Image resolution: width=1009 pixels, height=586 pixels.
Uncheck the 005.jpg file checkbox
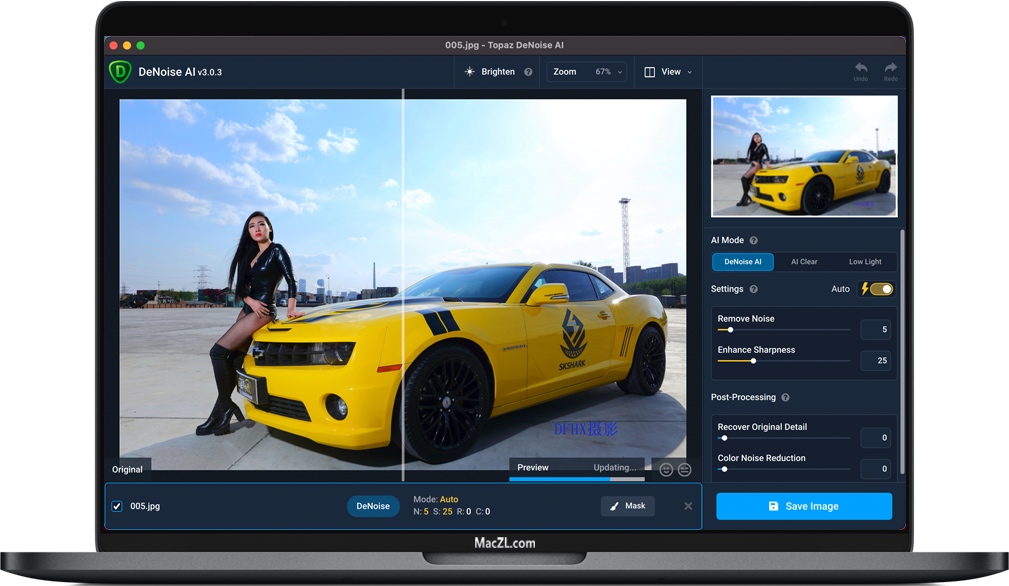pos(117,506)
